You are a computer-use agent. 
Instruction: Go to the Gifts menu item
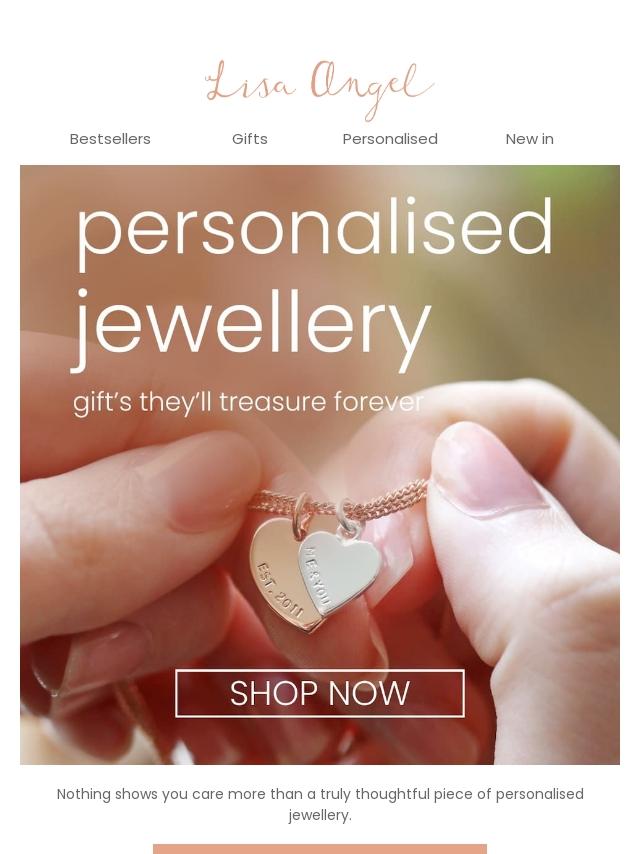click(x=249, y=139)
